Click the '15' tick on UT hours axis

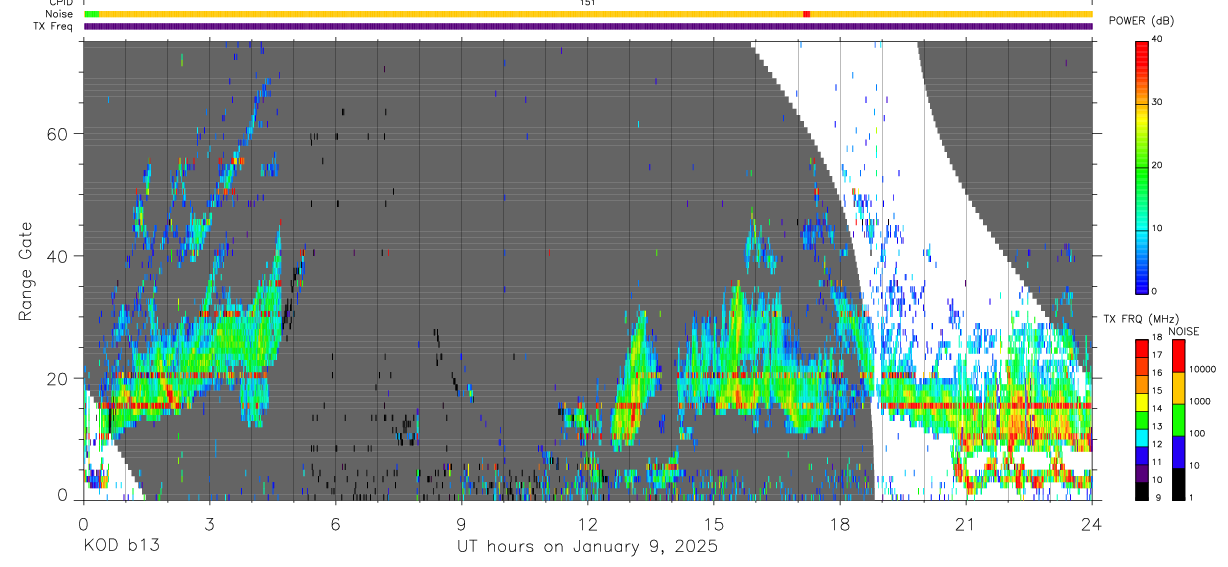tap(713, 523)
